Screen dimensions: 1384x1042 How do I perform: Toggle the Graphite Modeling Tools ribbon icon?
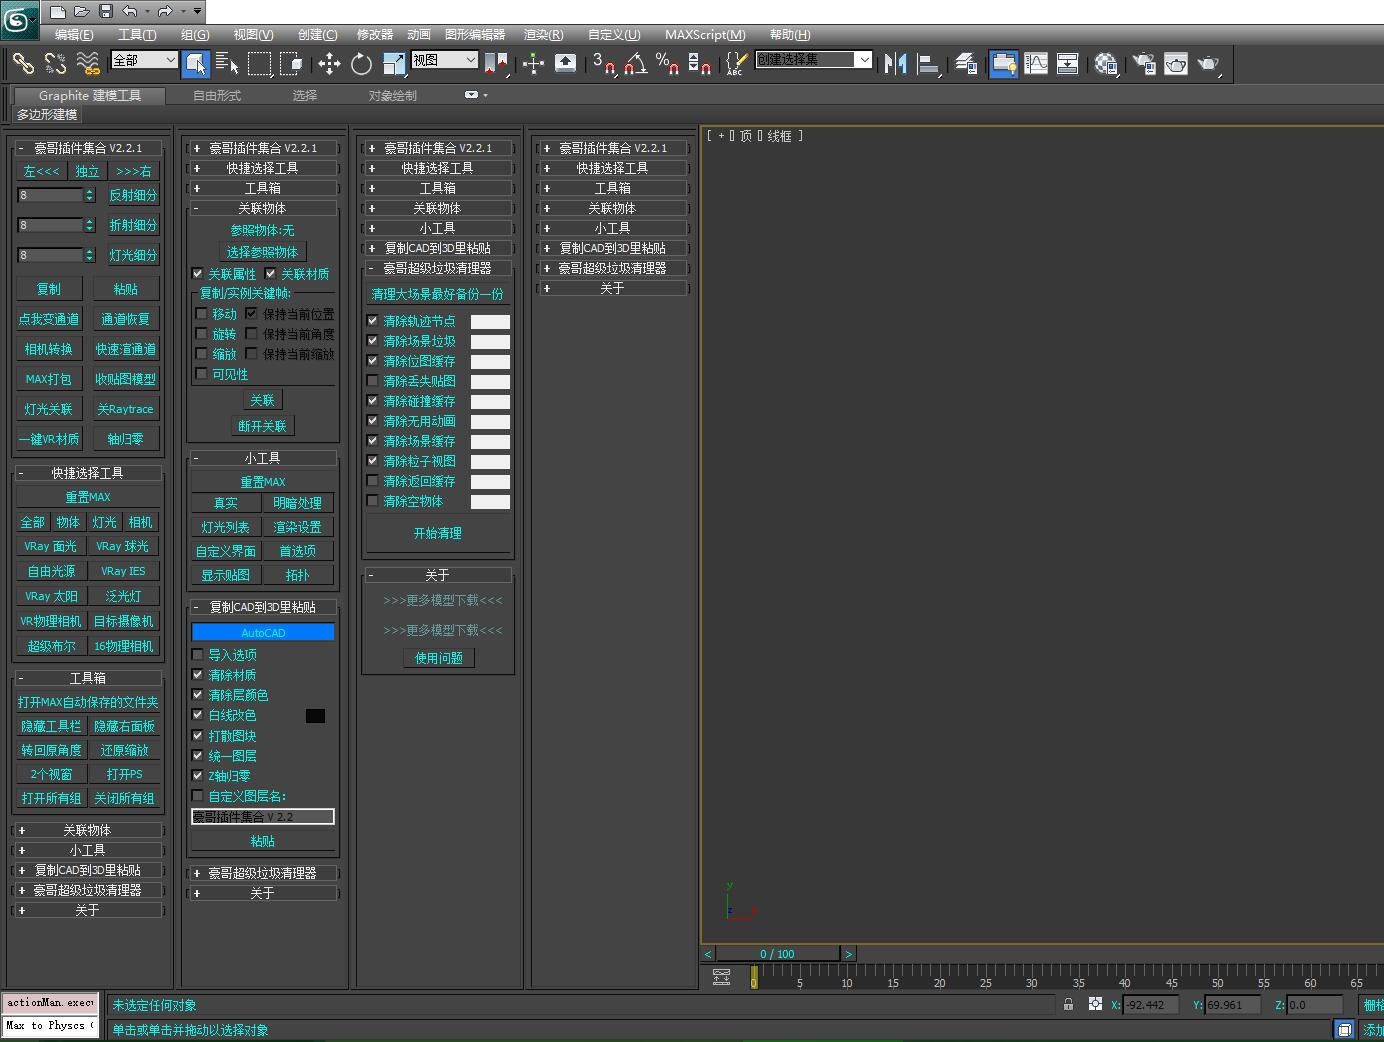click(1003, 64)
